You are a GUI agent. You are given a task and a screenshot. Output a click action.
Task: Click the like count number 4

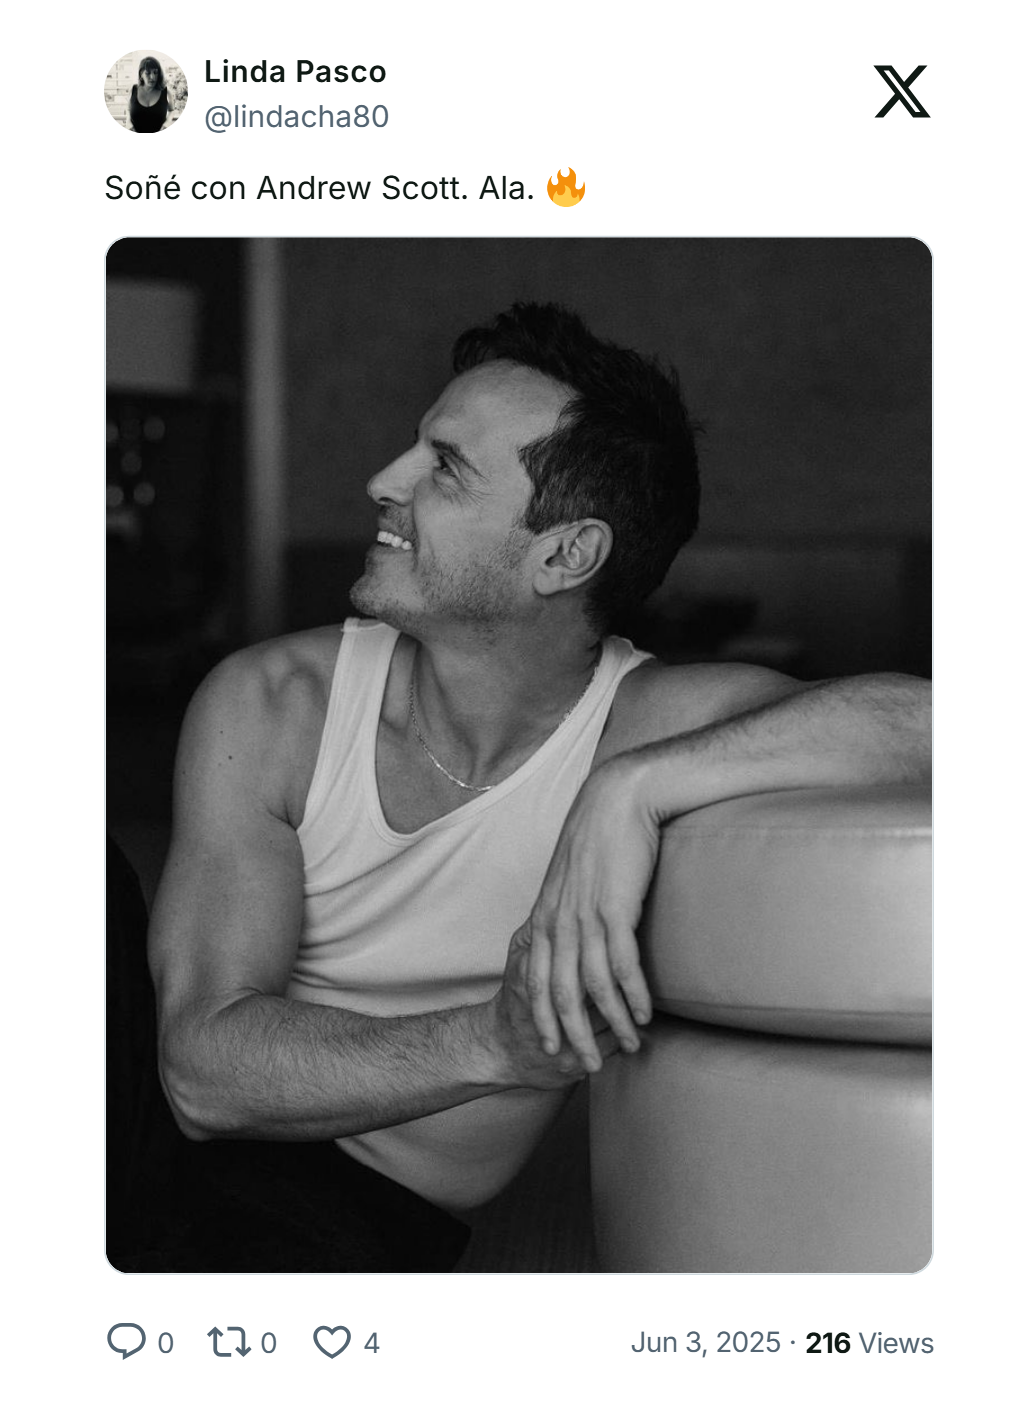[x=371, y=1343]
